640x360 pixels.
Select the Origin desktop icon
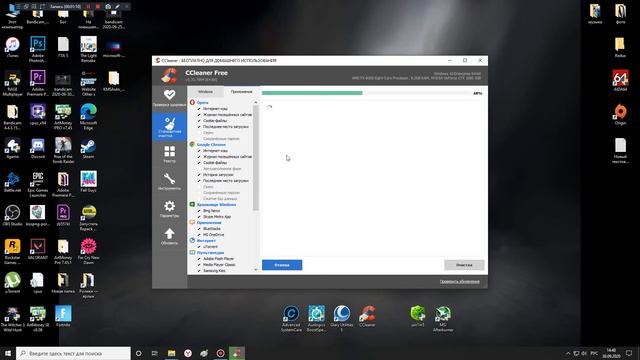coord(620,114)
